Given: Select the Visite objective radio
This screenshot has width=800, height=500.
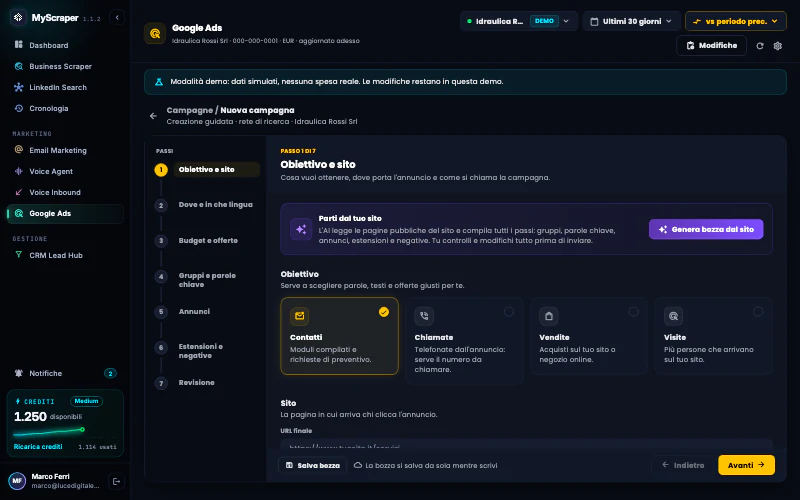Looking at the screenshot, I should tap(758, 312).
